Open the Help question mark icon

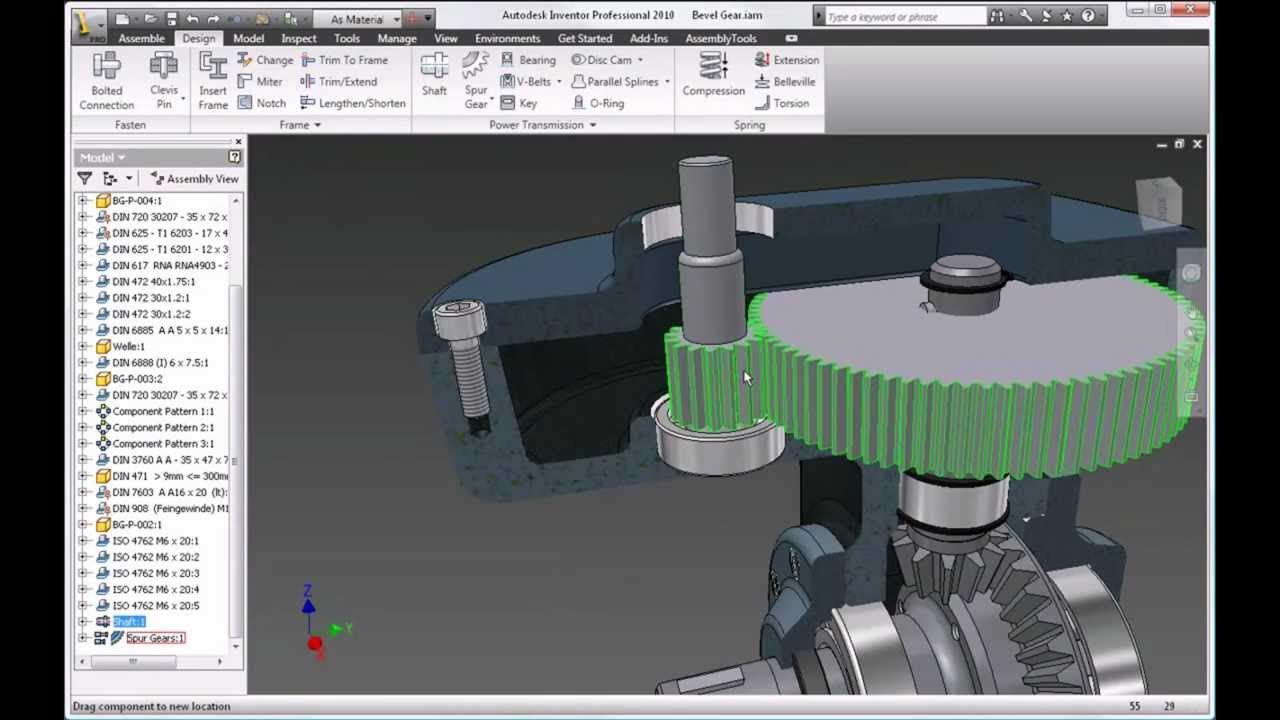coord(1088,16)
